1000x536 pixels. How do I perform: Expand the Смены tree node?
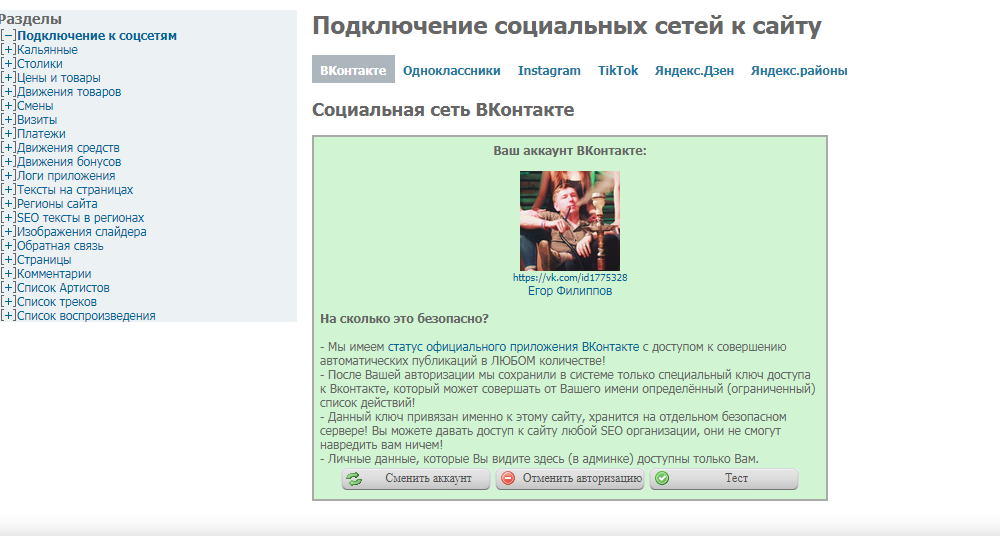[8, 106]
